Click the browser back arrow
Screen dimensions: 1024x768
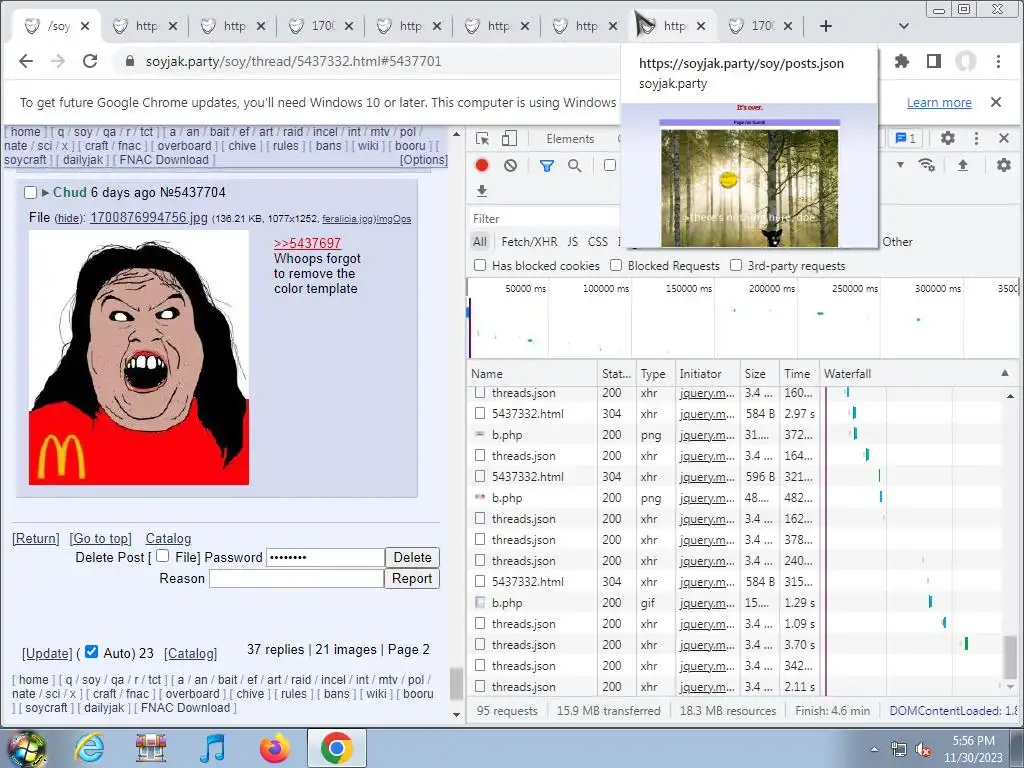(x=26, y=61)
